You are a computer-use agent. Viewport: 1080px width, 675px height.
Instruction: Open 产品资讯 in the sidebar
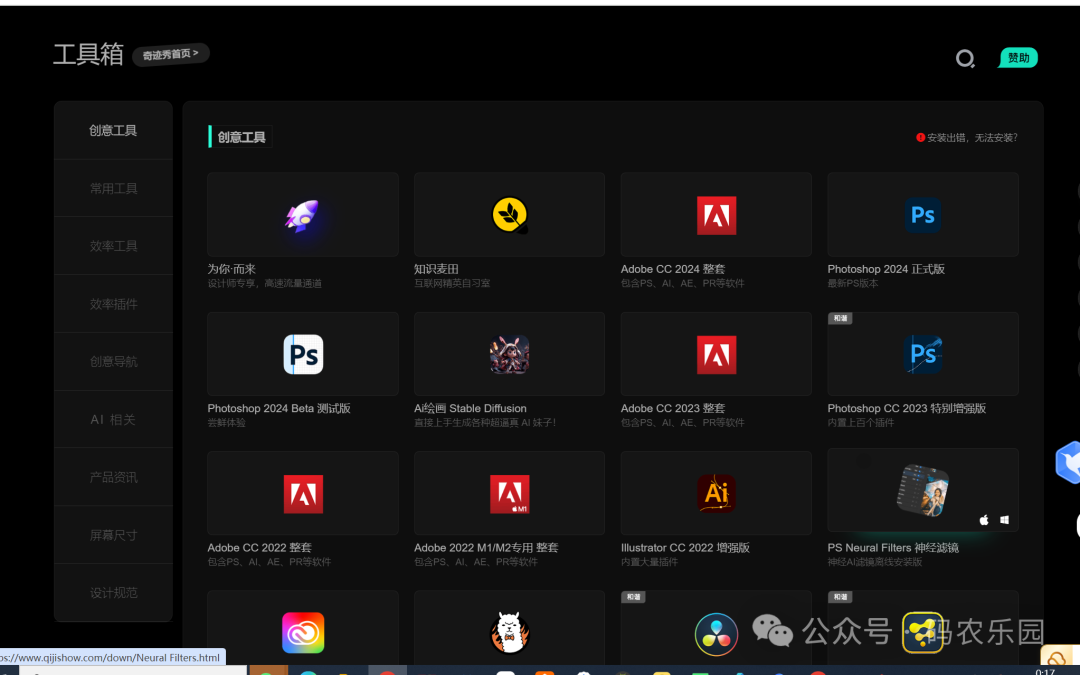113,477
